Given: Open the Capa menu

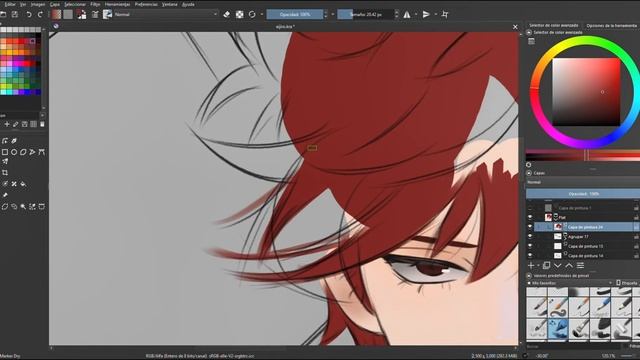Looking at the screenshot, I should click(x=55, y=4).
